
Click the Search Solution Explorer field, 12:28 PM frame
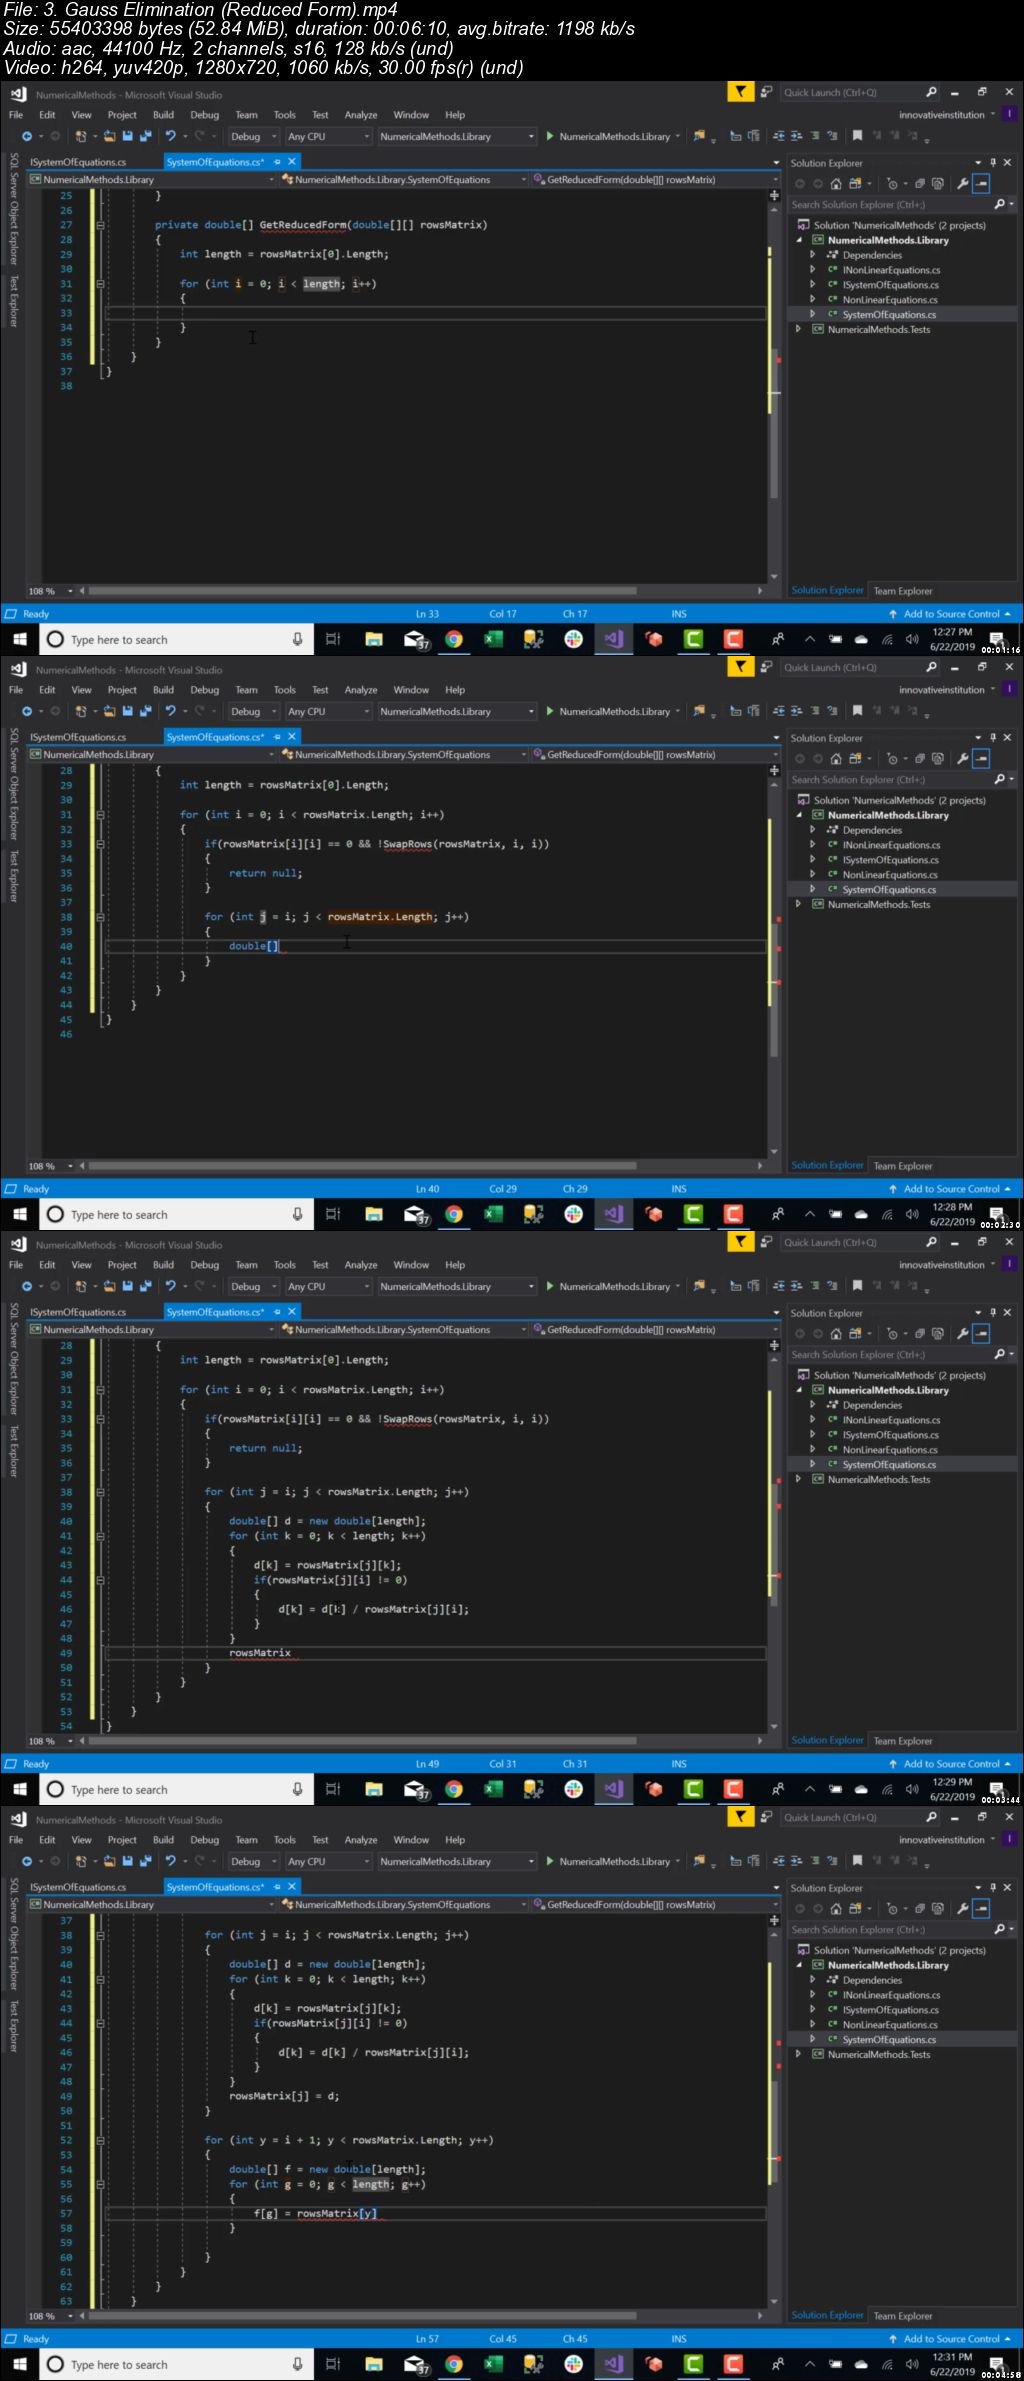(x=903, y=780)
